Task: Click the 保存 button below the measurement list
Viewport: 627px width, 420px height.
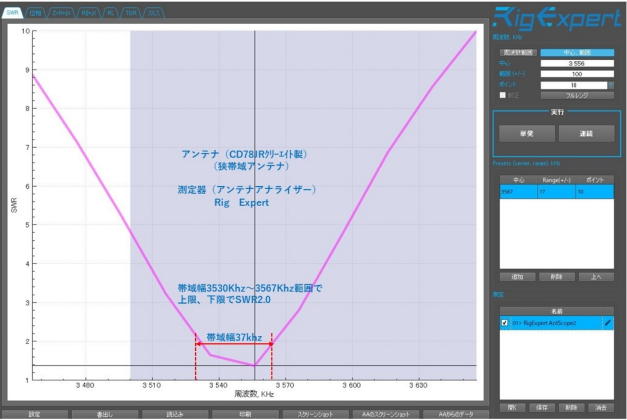Action: pos(541,407)
